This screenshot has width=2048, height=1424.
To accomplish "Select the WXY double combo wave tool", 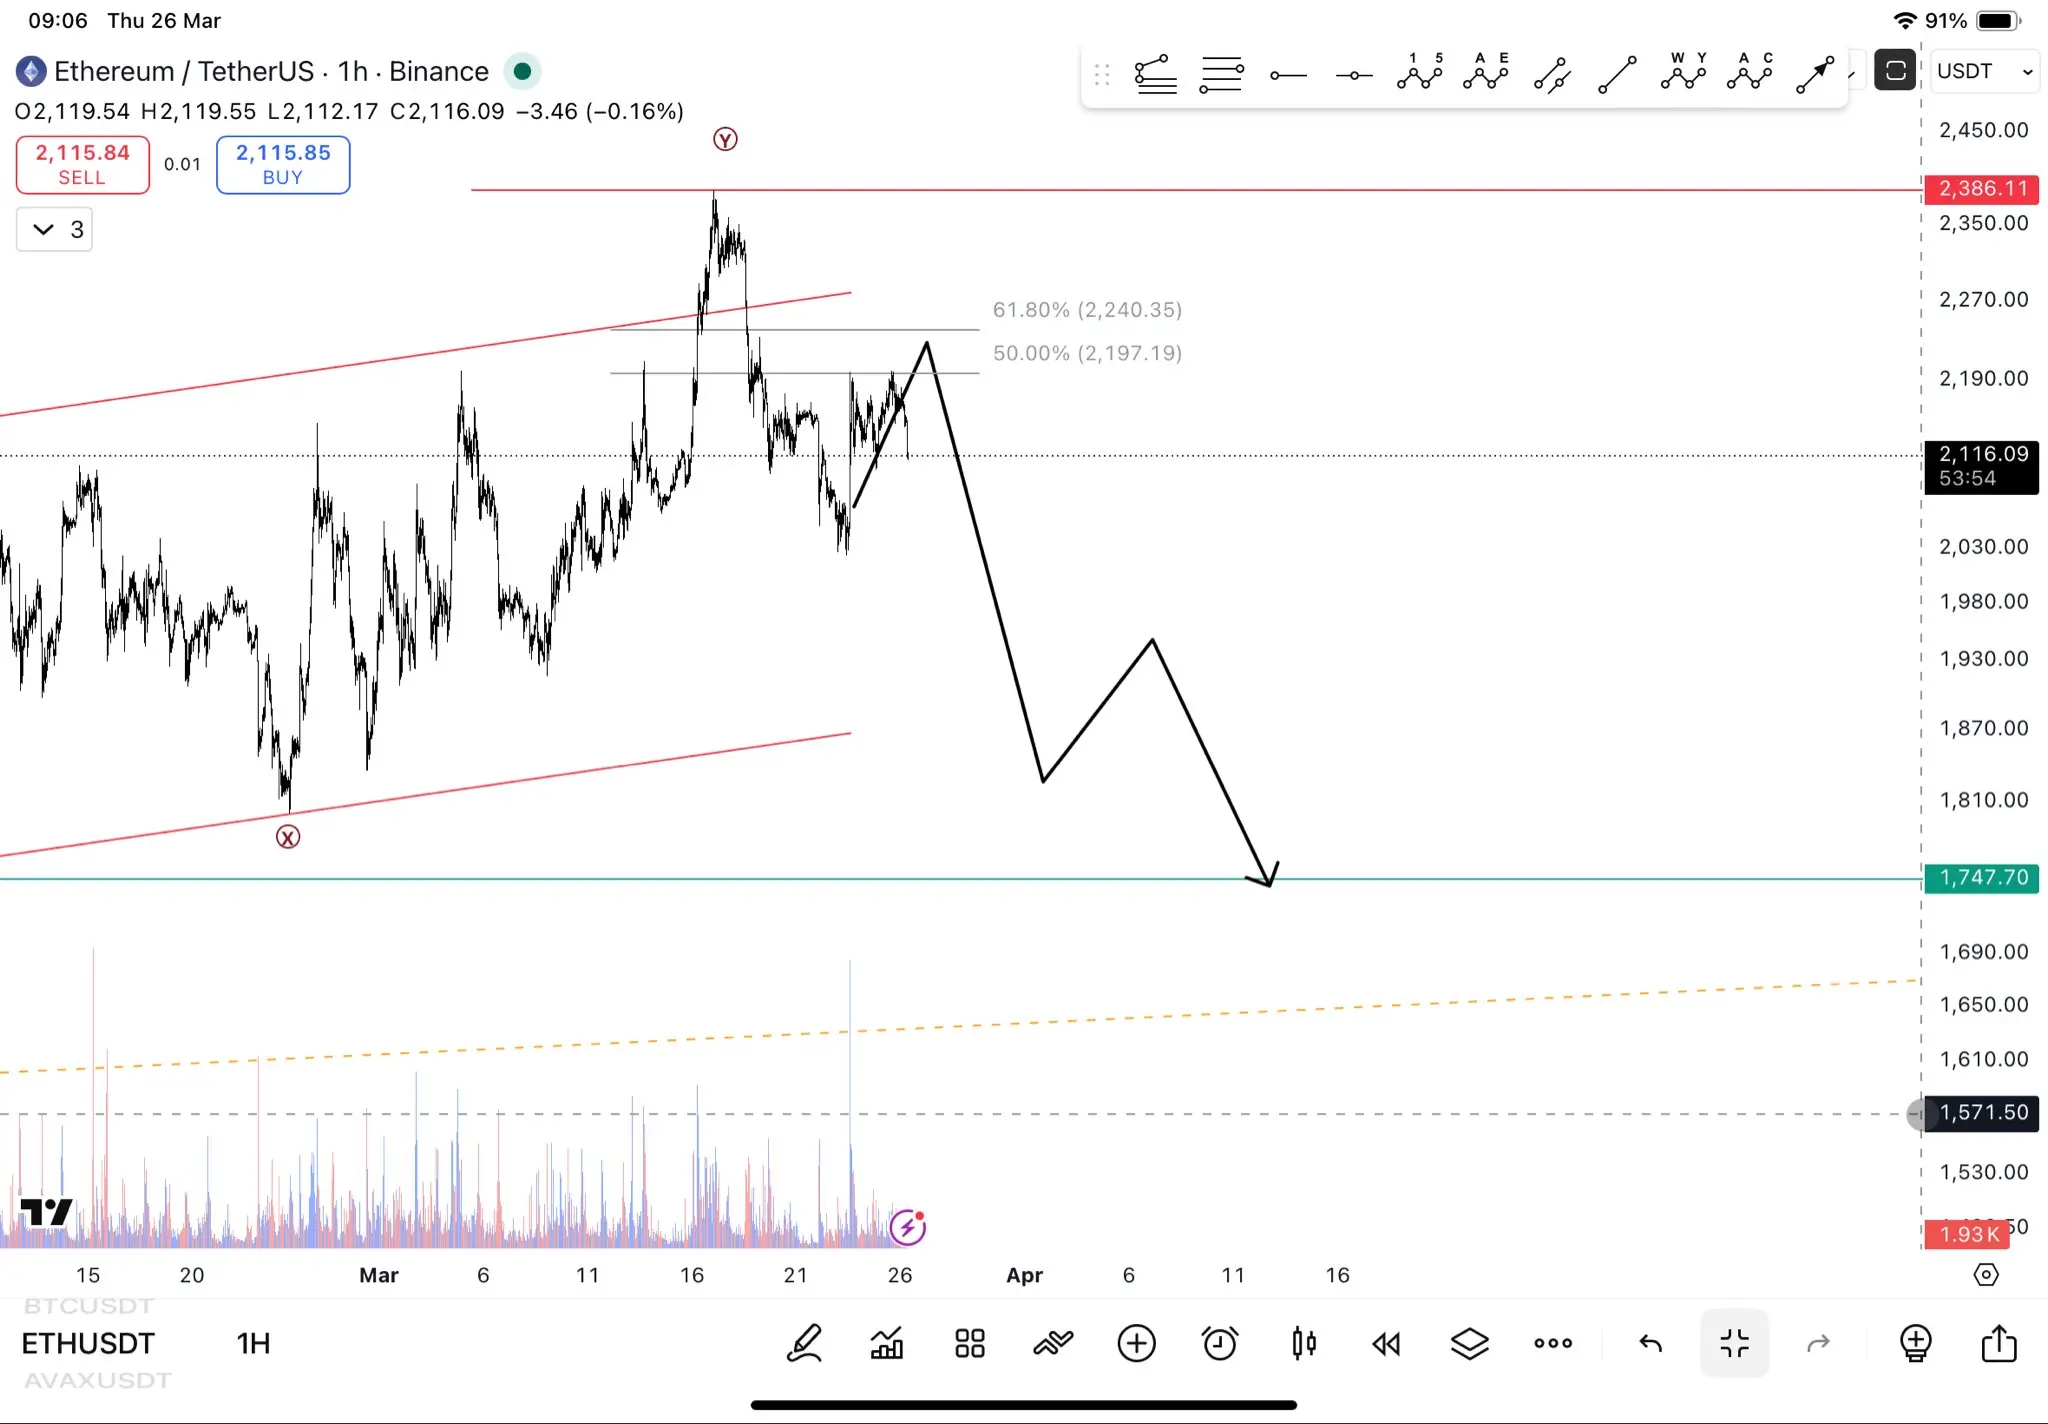I will coord(1684,73).
